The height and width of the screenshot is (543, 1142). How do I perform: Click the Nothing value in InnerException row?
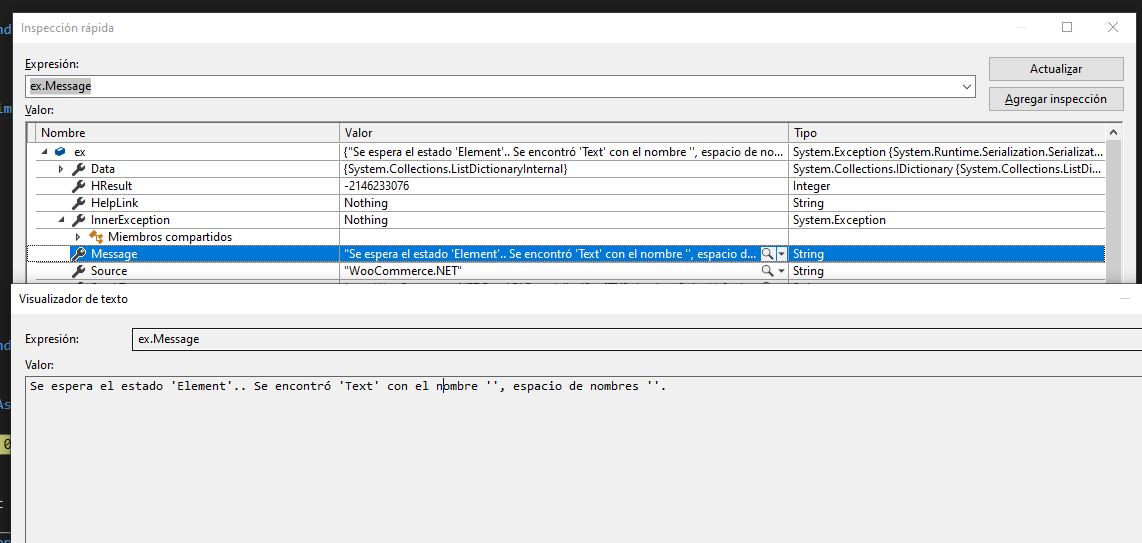click(x=564, y=220)
